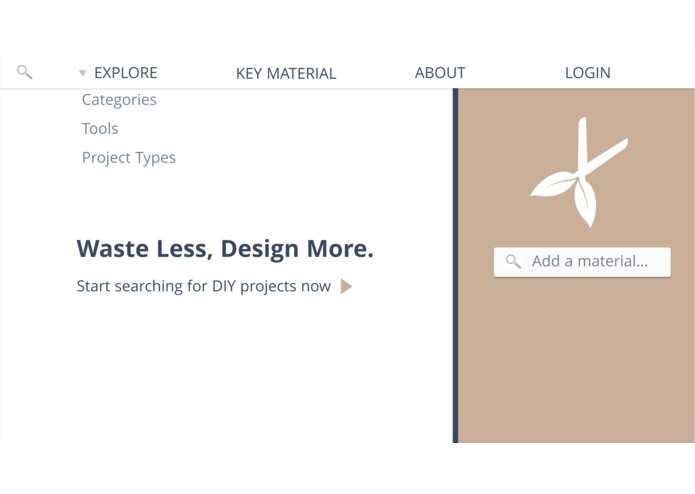
Task: Select Categories from Explore submenu
Action: coord(119,100)
